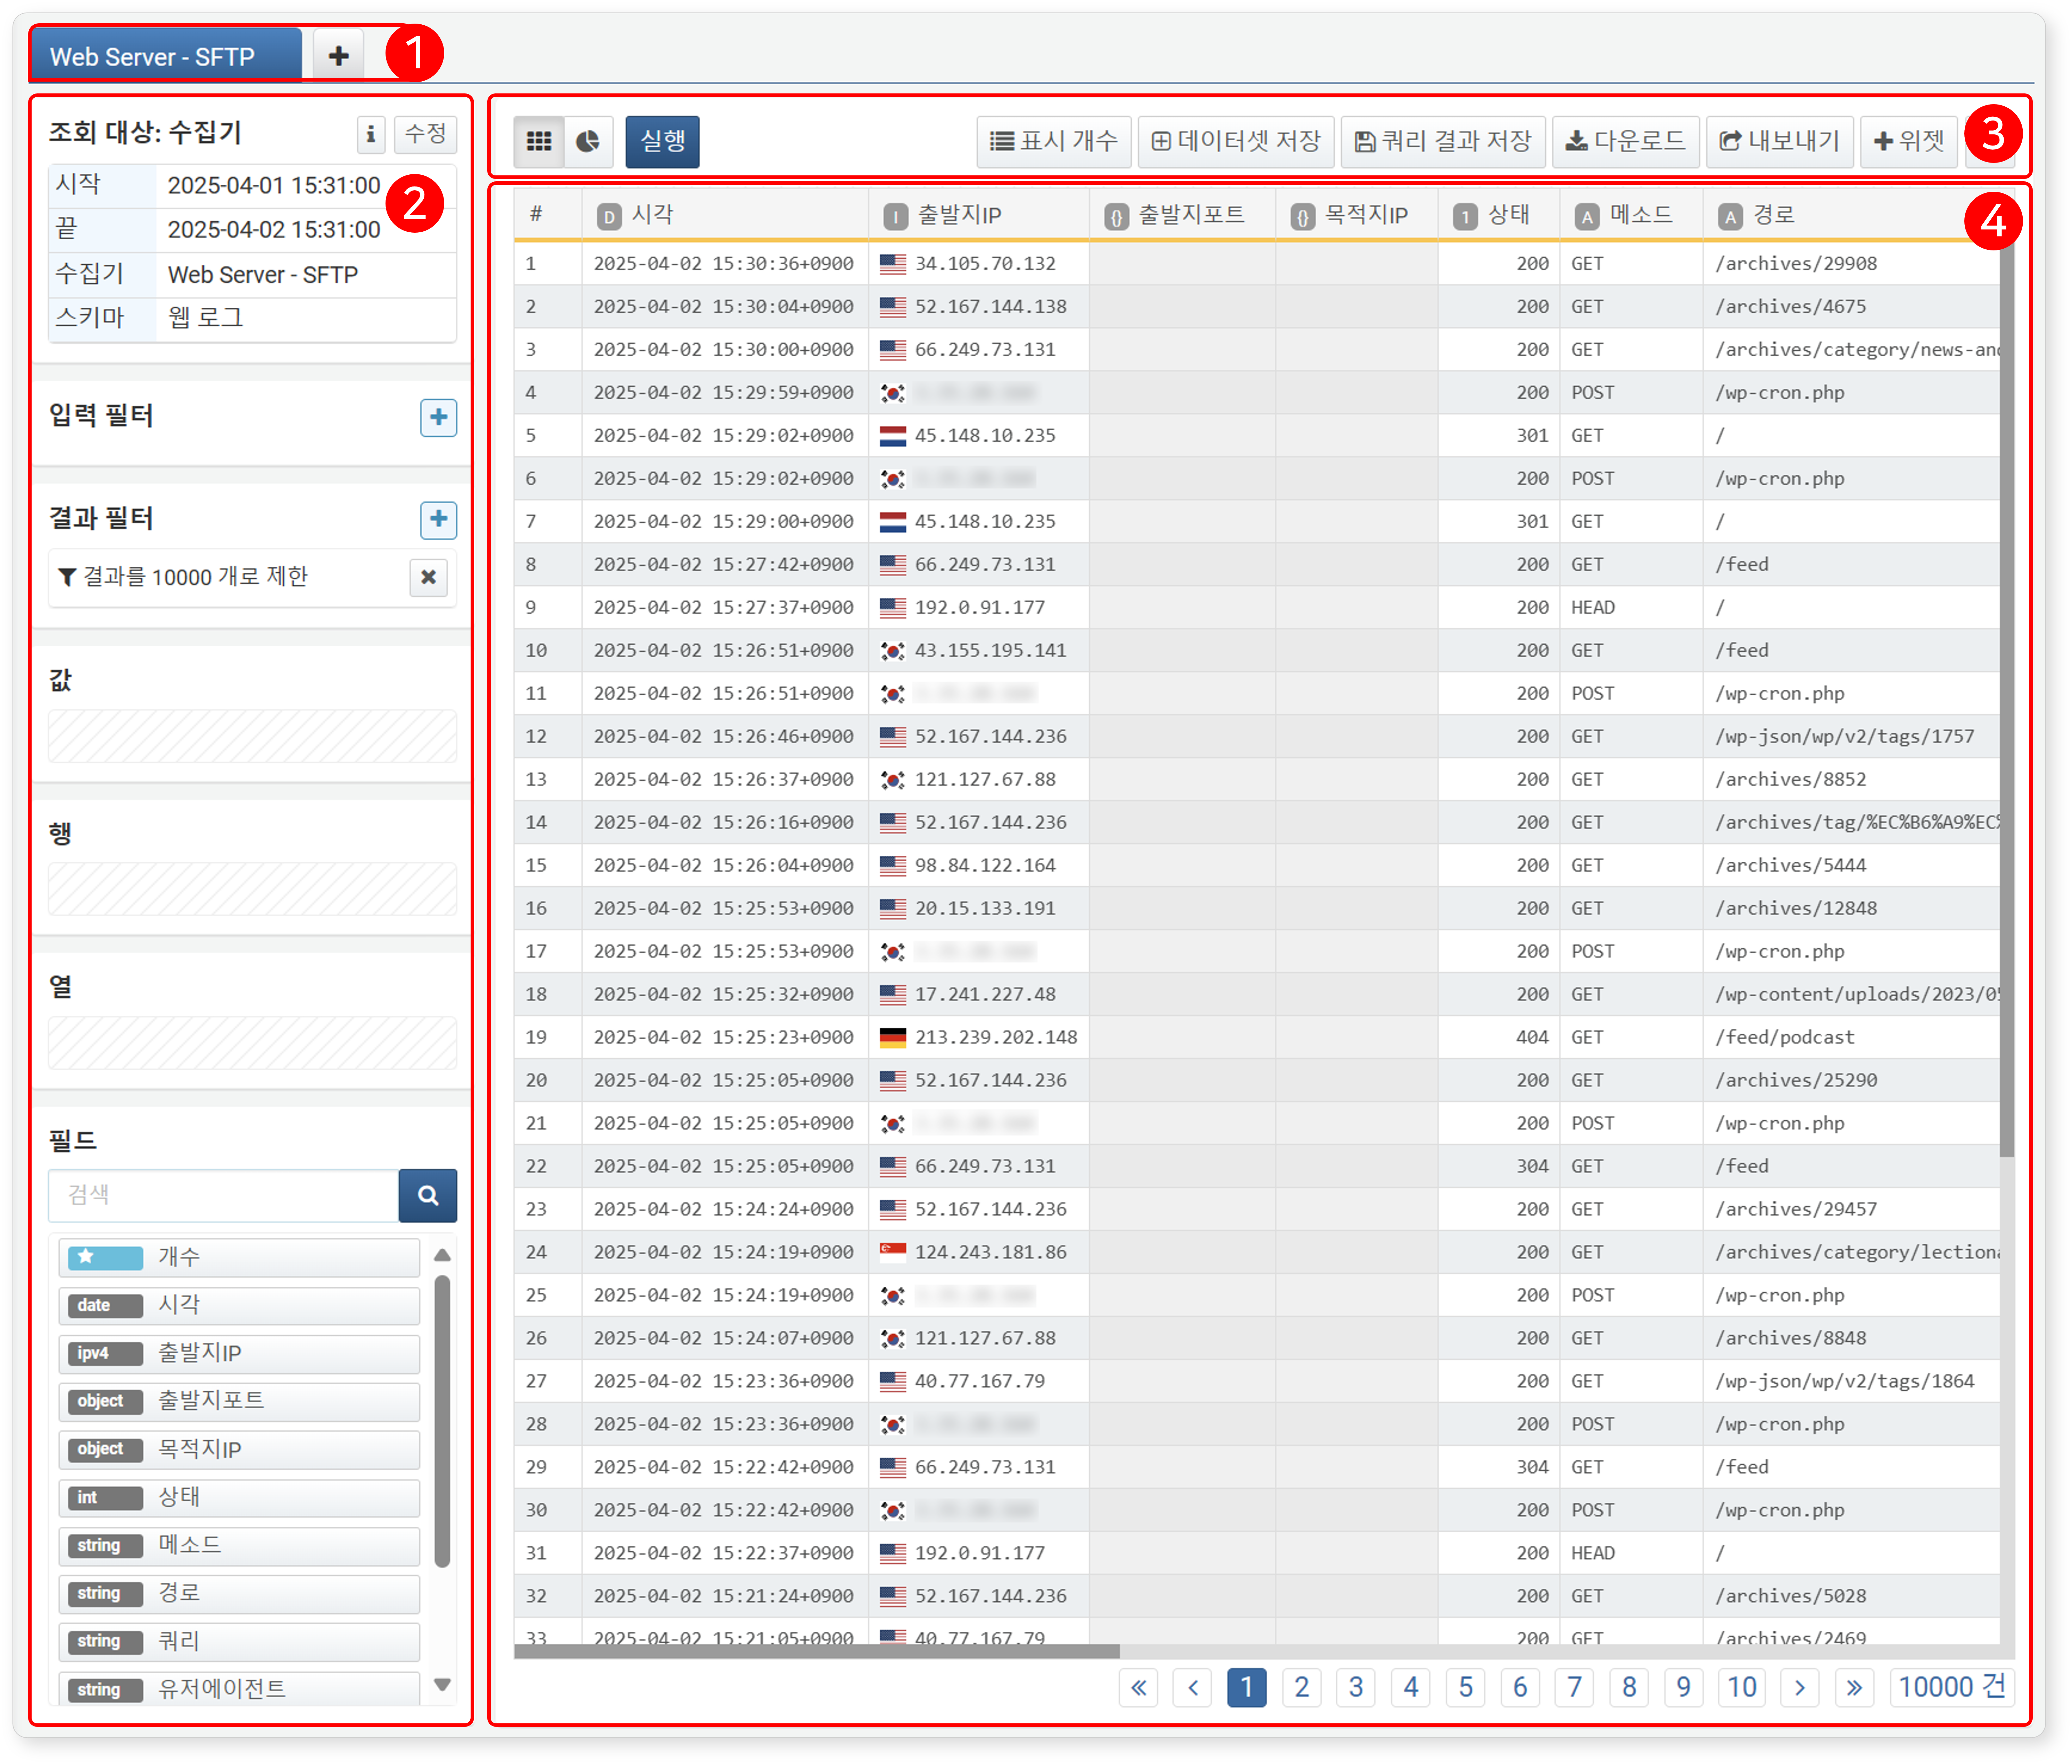Select the 유저에이전트 string field
This screenshot has width=2072, height=1764.
239,1689
